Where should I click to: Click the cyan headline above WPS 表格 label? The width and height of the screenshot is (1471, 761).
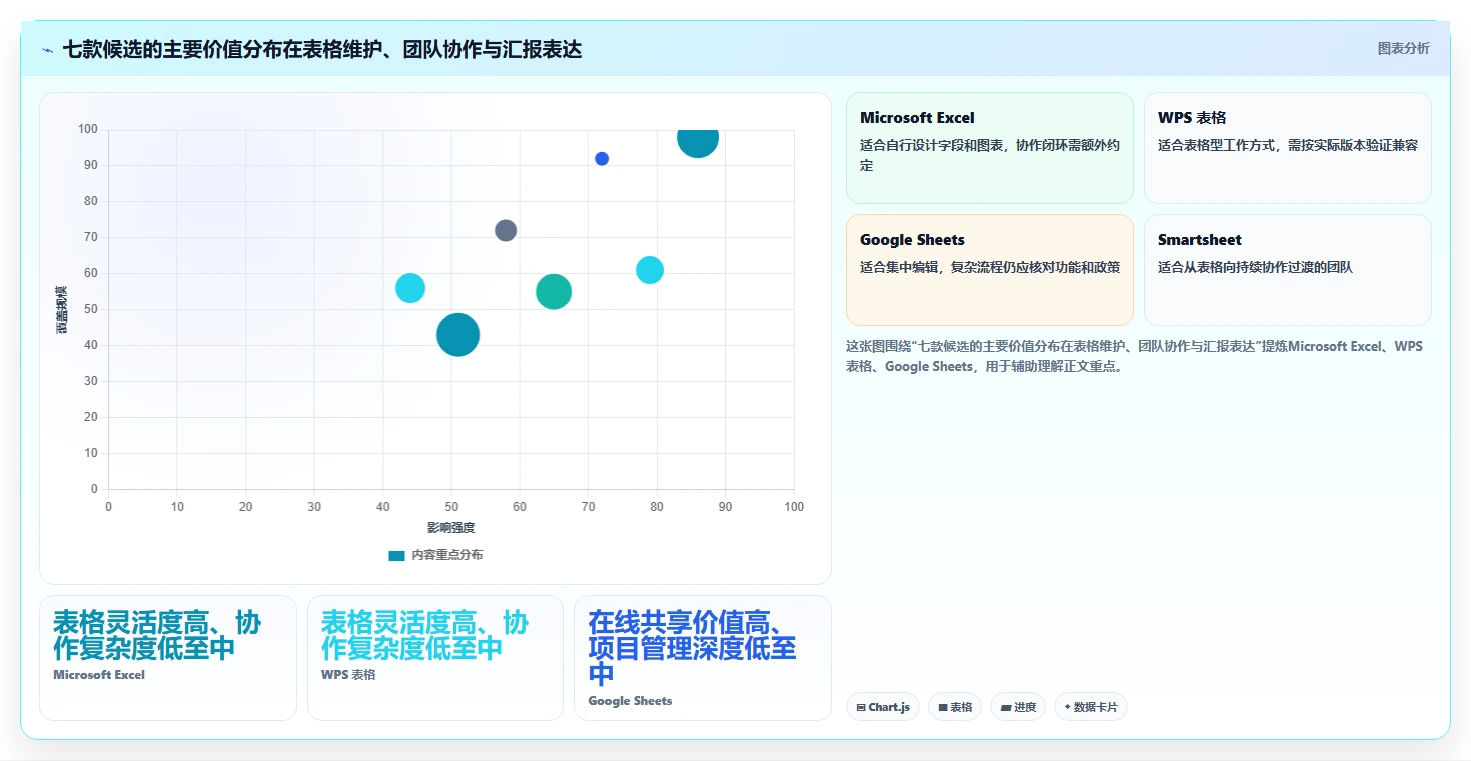[425, 636]
